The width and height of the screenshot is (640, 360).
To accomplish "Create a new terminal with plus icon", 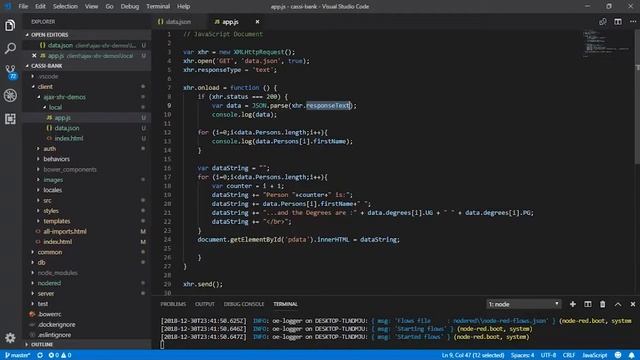I will tap(573, 304).
